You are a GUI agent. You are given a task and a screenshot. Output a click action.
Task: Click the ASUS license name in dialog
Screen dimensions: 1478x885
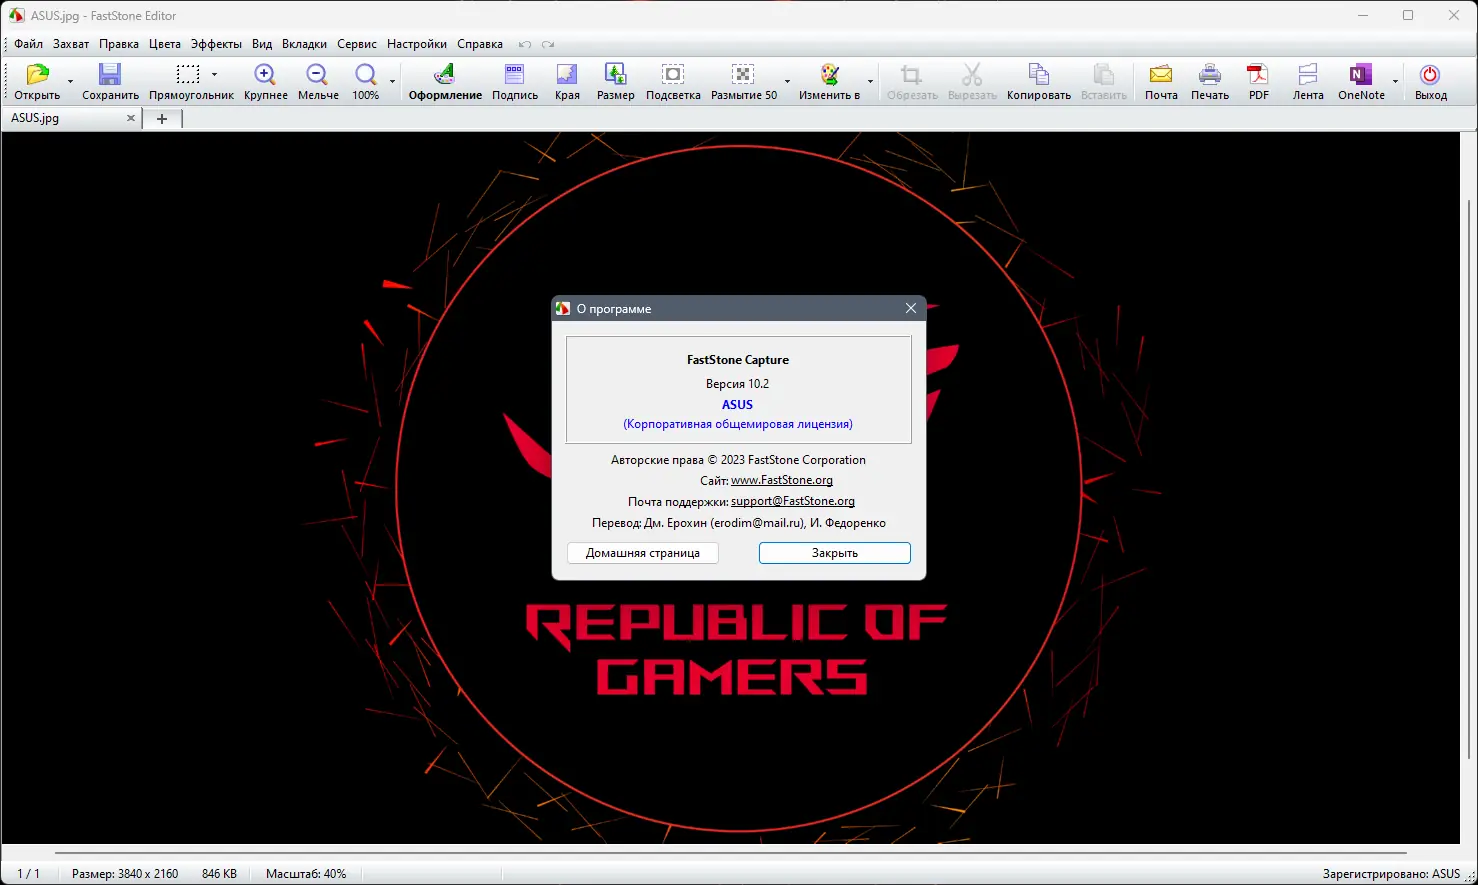[738, 404]
